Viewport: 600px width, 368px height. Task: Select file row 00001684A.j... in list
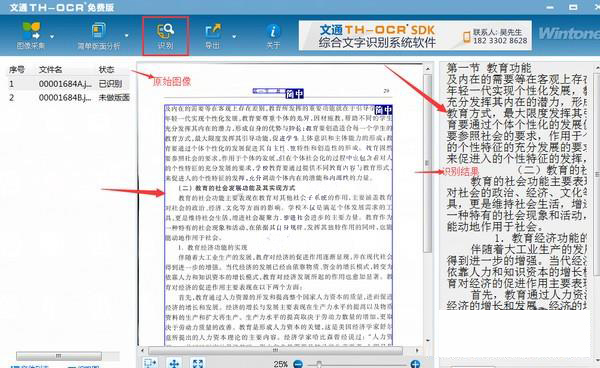pyautogui.click(x=68, y=84)
